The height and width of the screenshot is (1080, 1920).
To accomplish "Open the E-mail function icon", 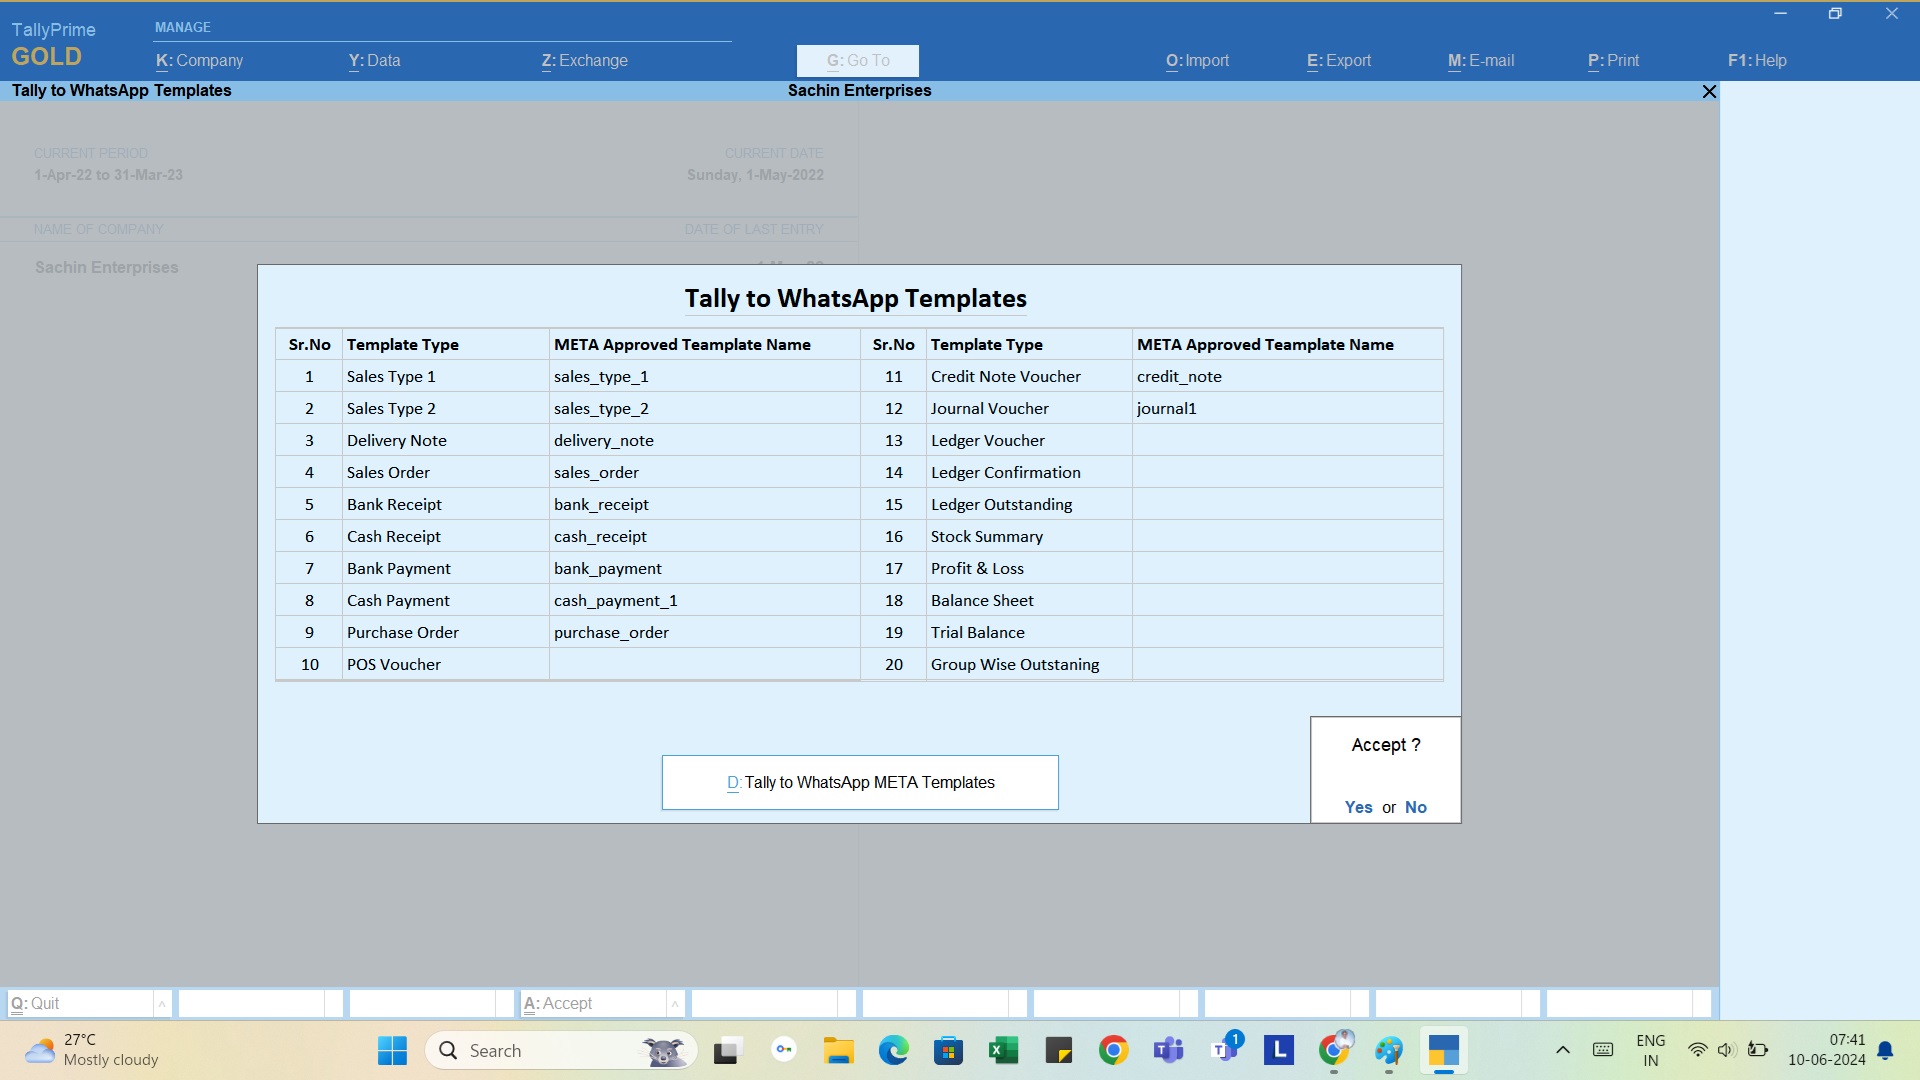I will (x=1480, y=59).
